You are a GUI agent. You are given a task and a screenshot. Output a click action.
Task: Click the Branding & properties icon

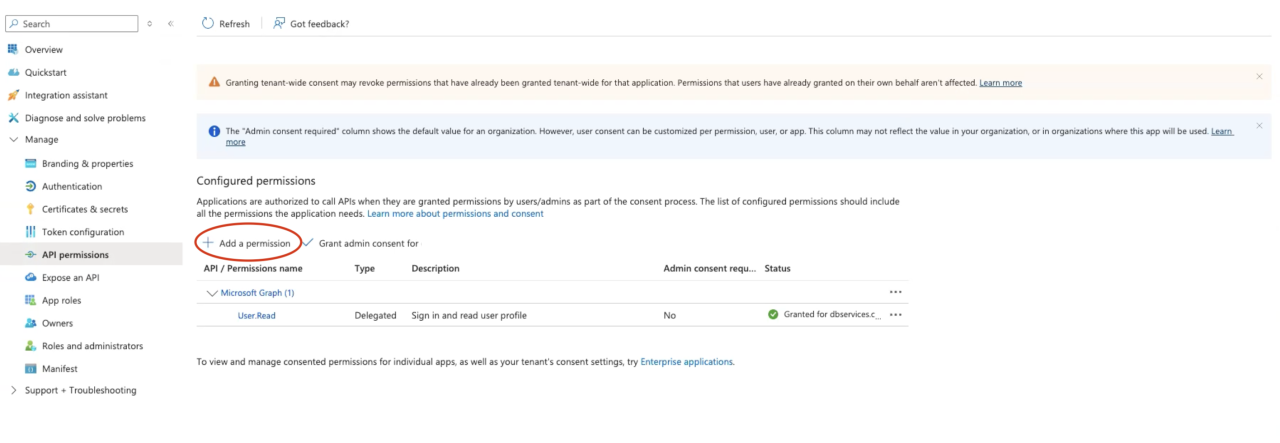coord(31,163)
